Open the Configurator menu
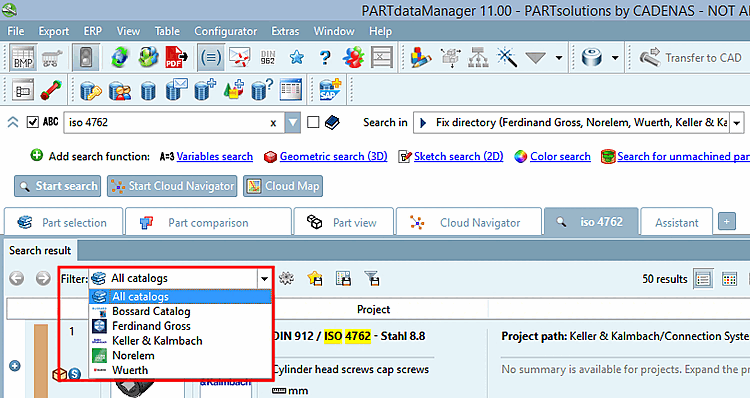This screenshot has width=750, height=398. [225, 31]
